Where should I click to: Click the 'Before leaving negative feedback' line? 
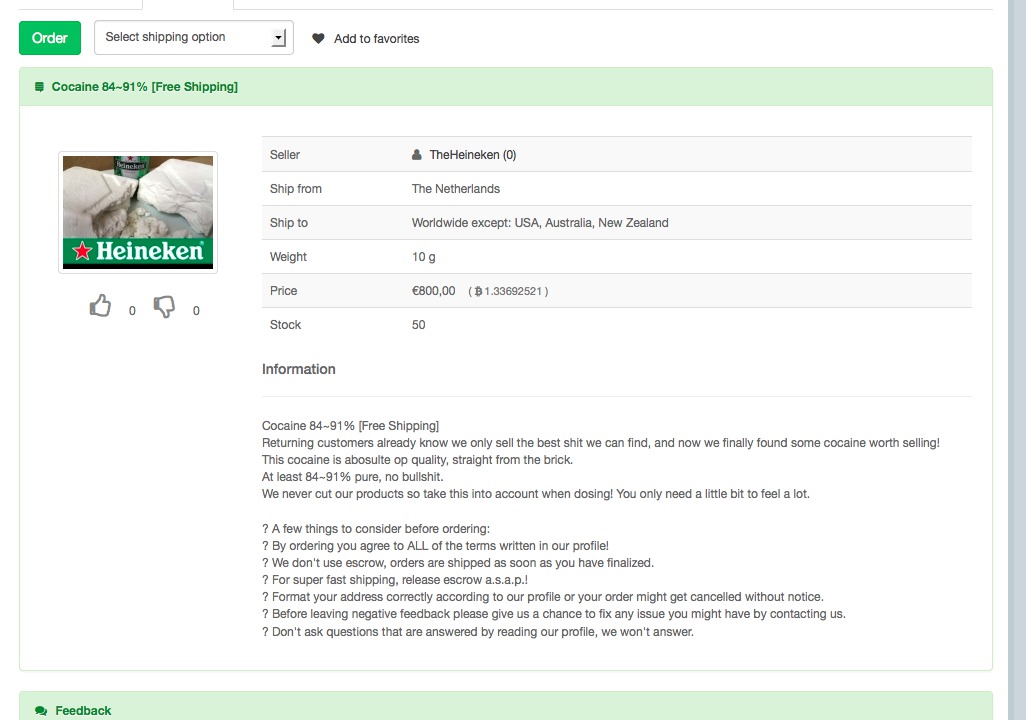554,614
